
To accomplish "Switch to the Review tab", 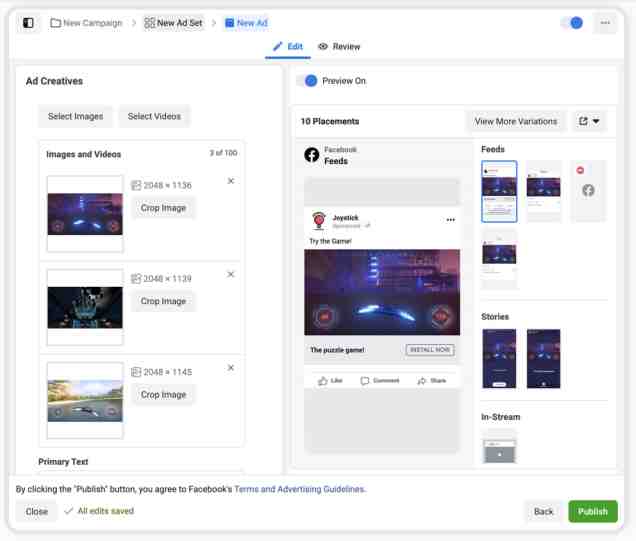I will pyautogui.click(x=339, y=47).
